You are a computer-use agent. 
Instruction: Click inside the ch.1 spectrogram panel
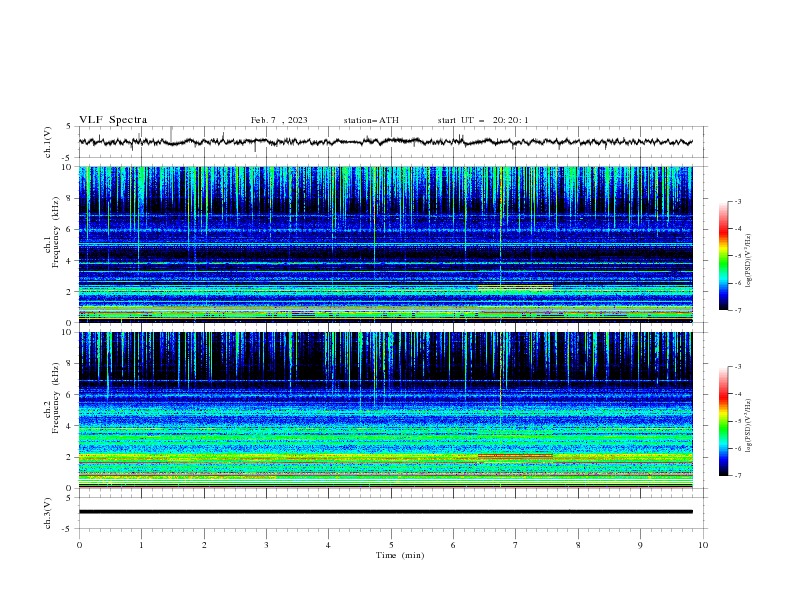385,244
